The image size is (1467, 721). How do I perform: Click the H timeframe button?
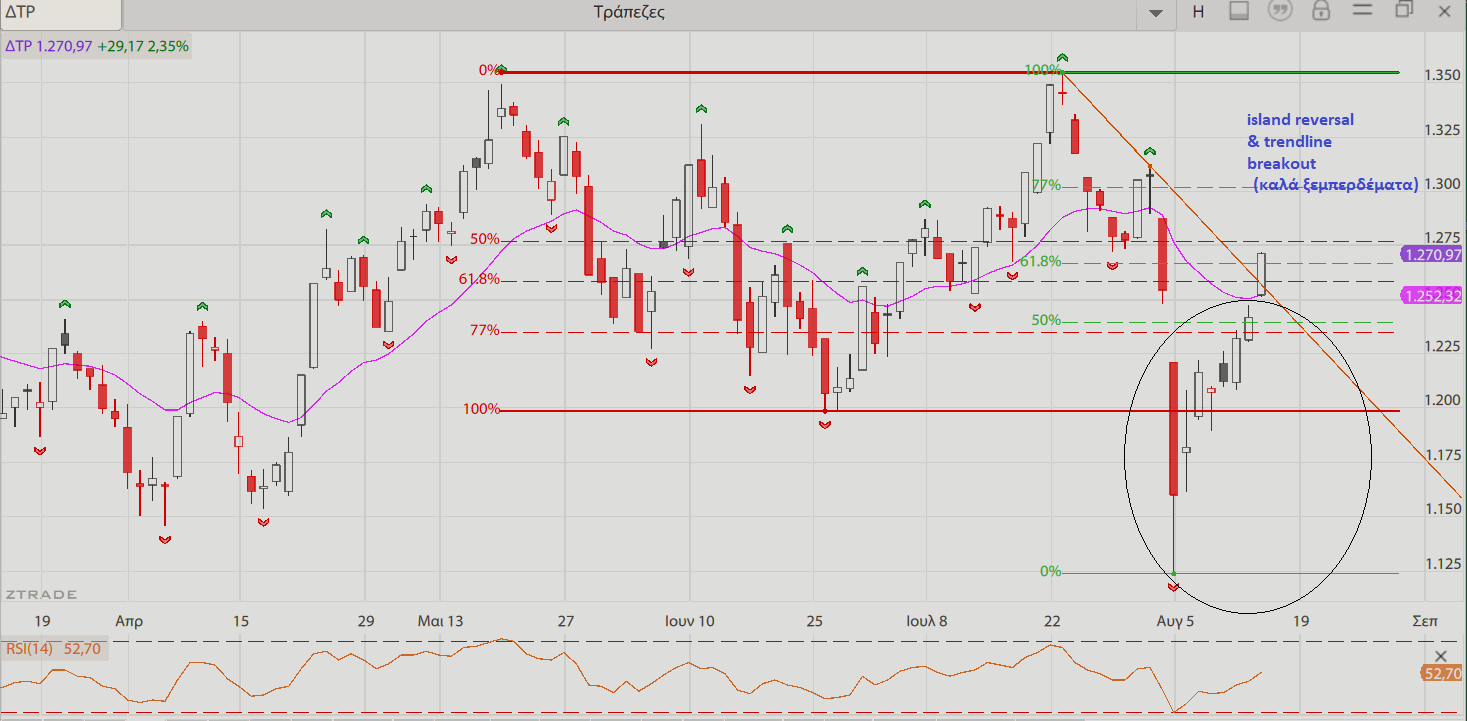point(1198,12)
